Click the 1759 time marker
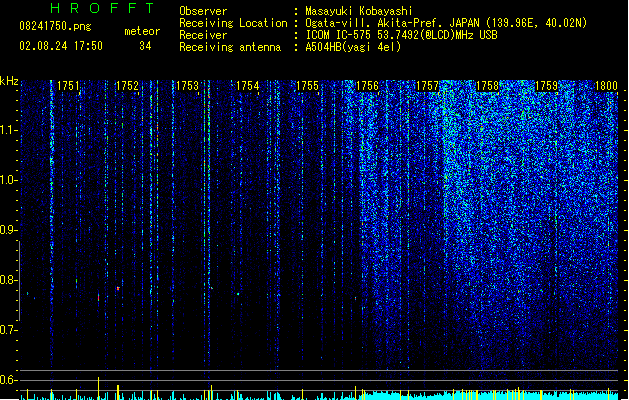Image resolution: width=629 pixels, height=400 pixels. pos(547,86)
